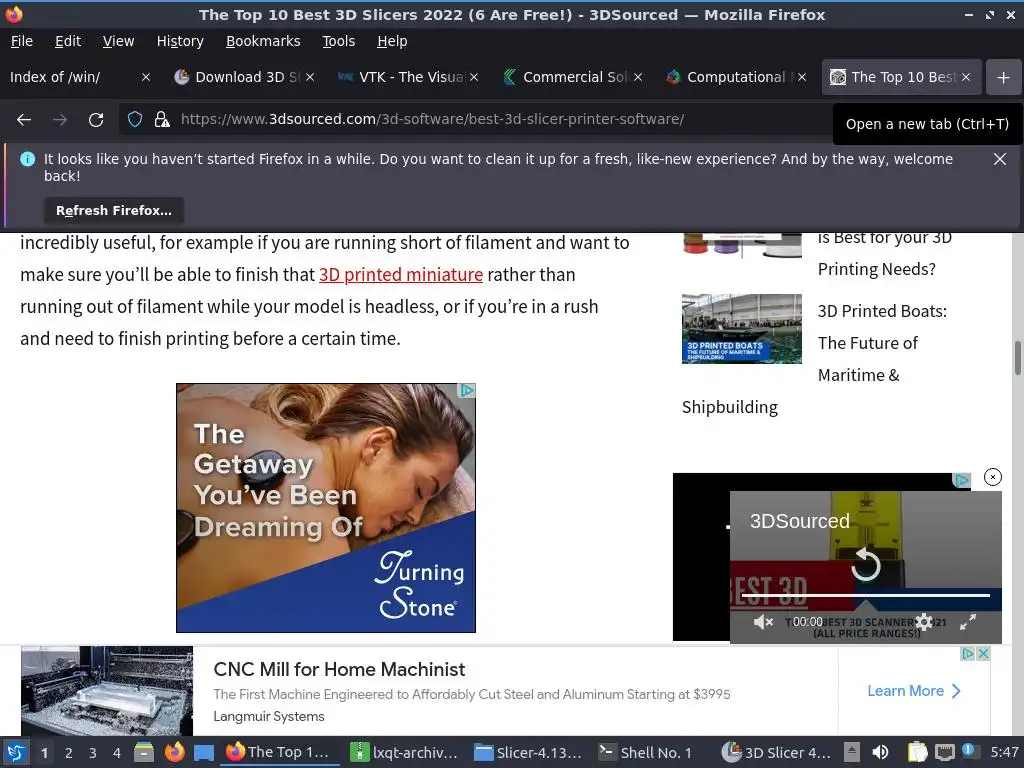Expand video to fullscreen

pyautogui.click(x=968, y=622)
